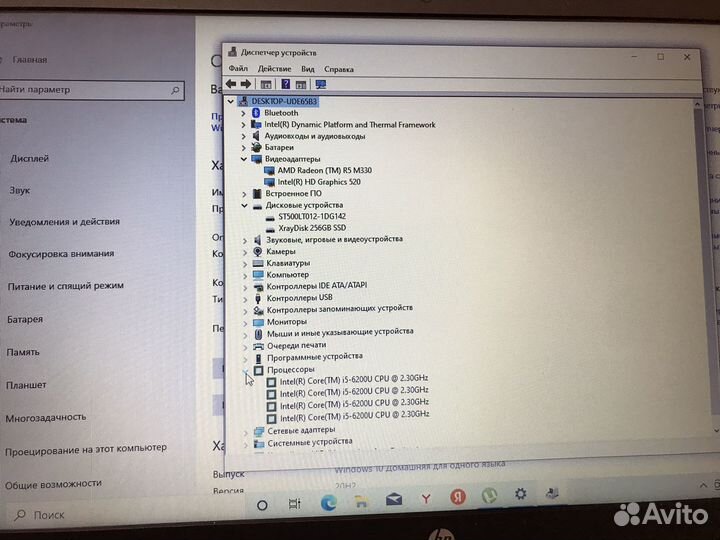
Task: Open the Вид menu
Action: coord(308,69)
